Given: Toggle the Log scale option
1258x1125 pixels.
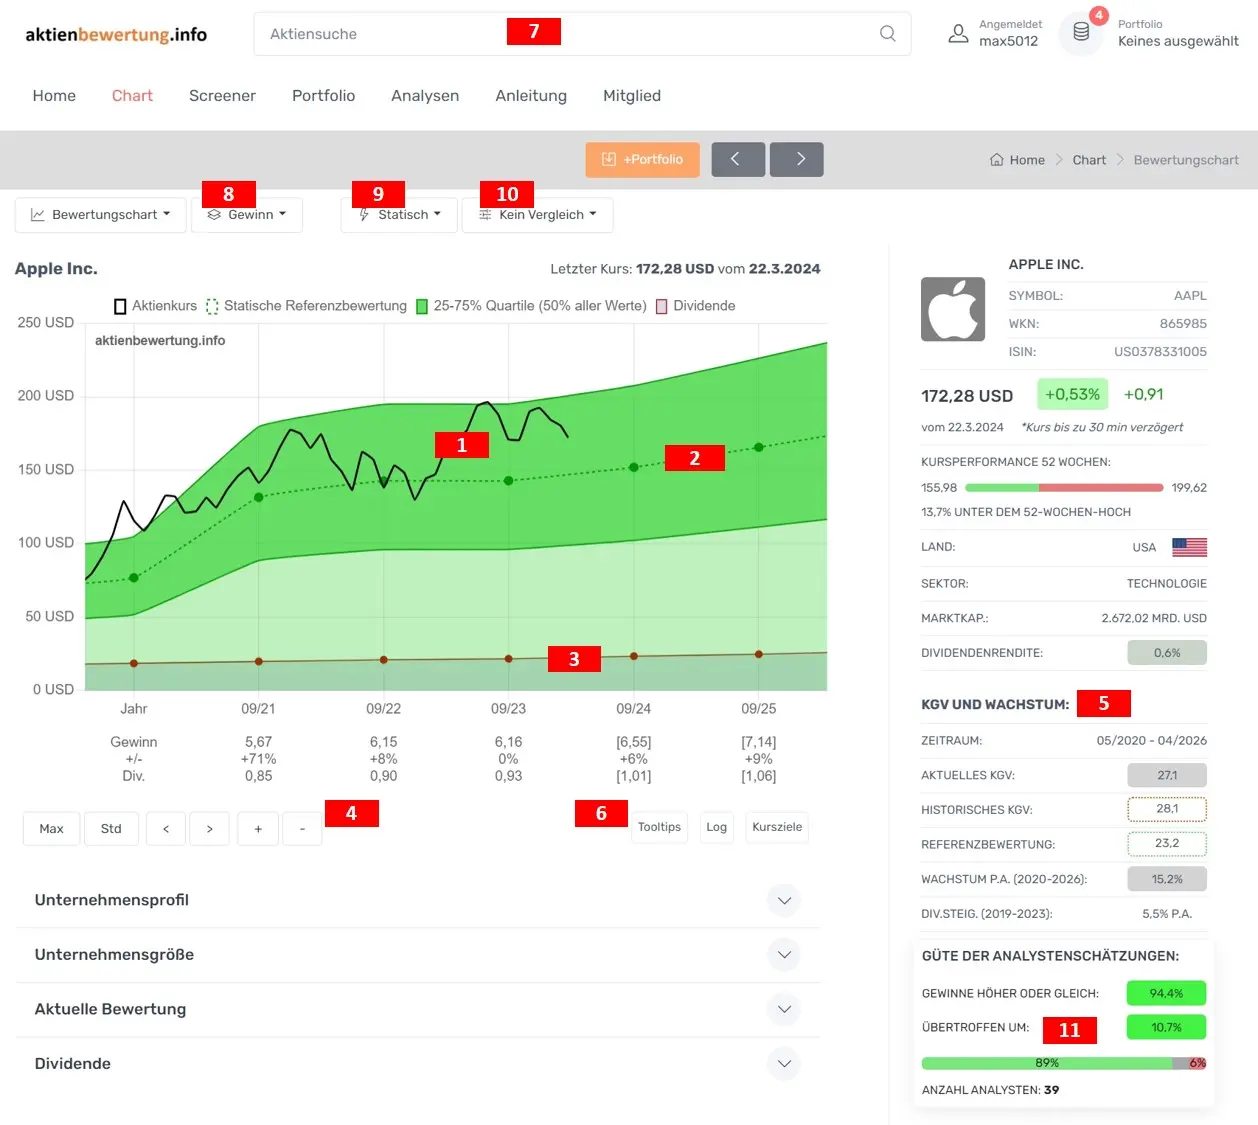Looking at the screenshot, I should pyautogui.click(x=716, y=827).
